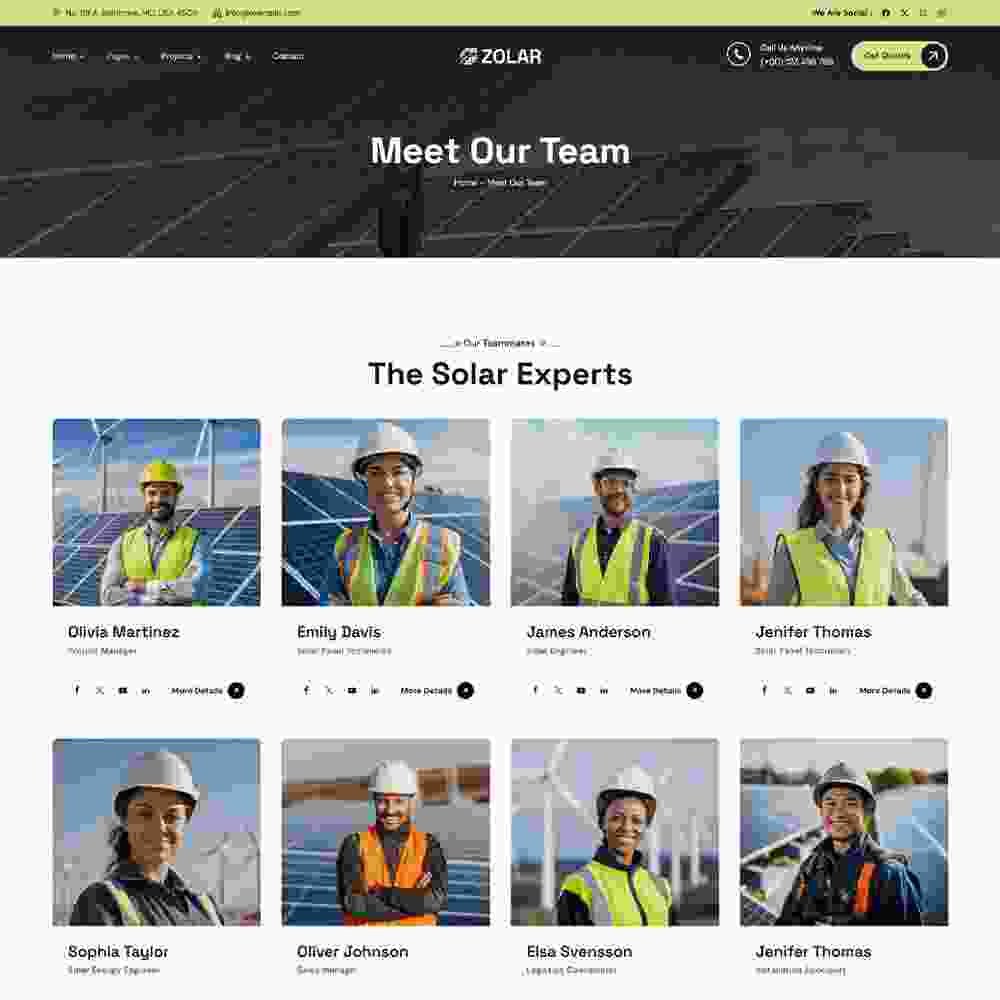This screenshot has width=1000, height=1000.
Task: Click the phone call icon in header
Action: tap(739, 55)
